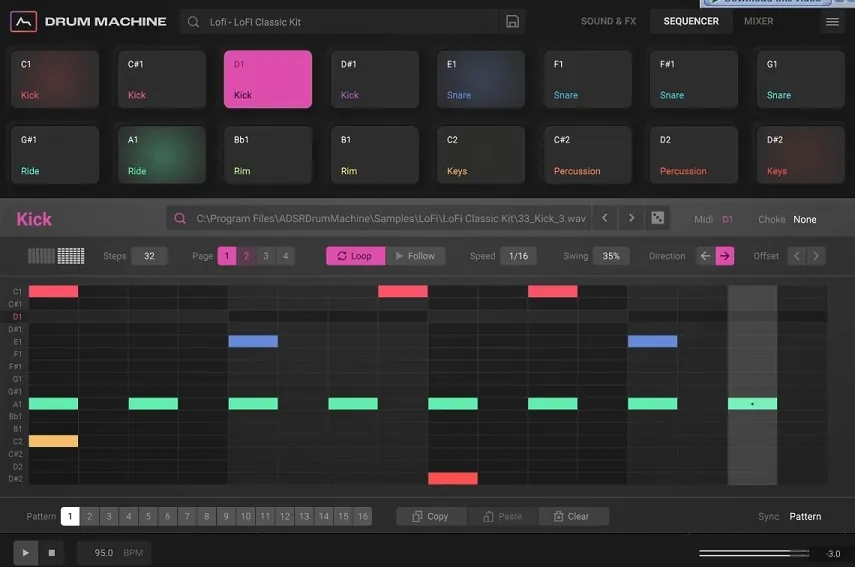855x567 pixels.
Task: Paste the pattern
Action: point(502,516)
